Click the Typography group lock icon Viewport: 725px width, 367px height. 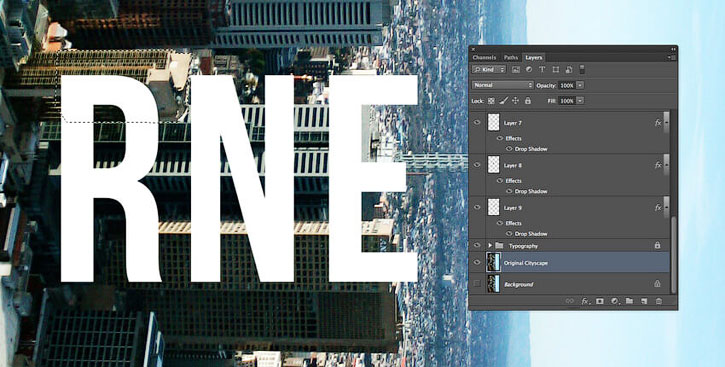(657, 245)
